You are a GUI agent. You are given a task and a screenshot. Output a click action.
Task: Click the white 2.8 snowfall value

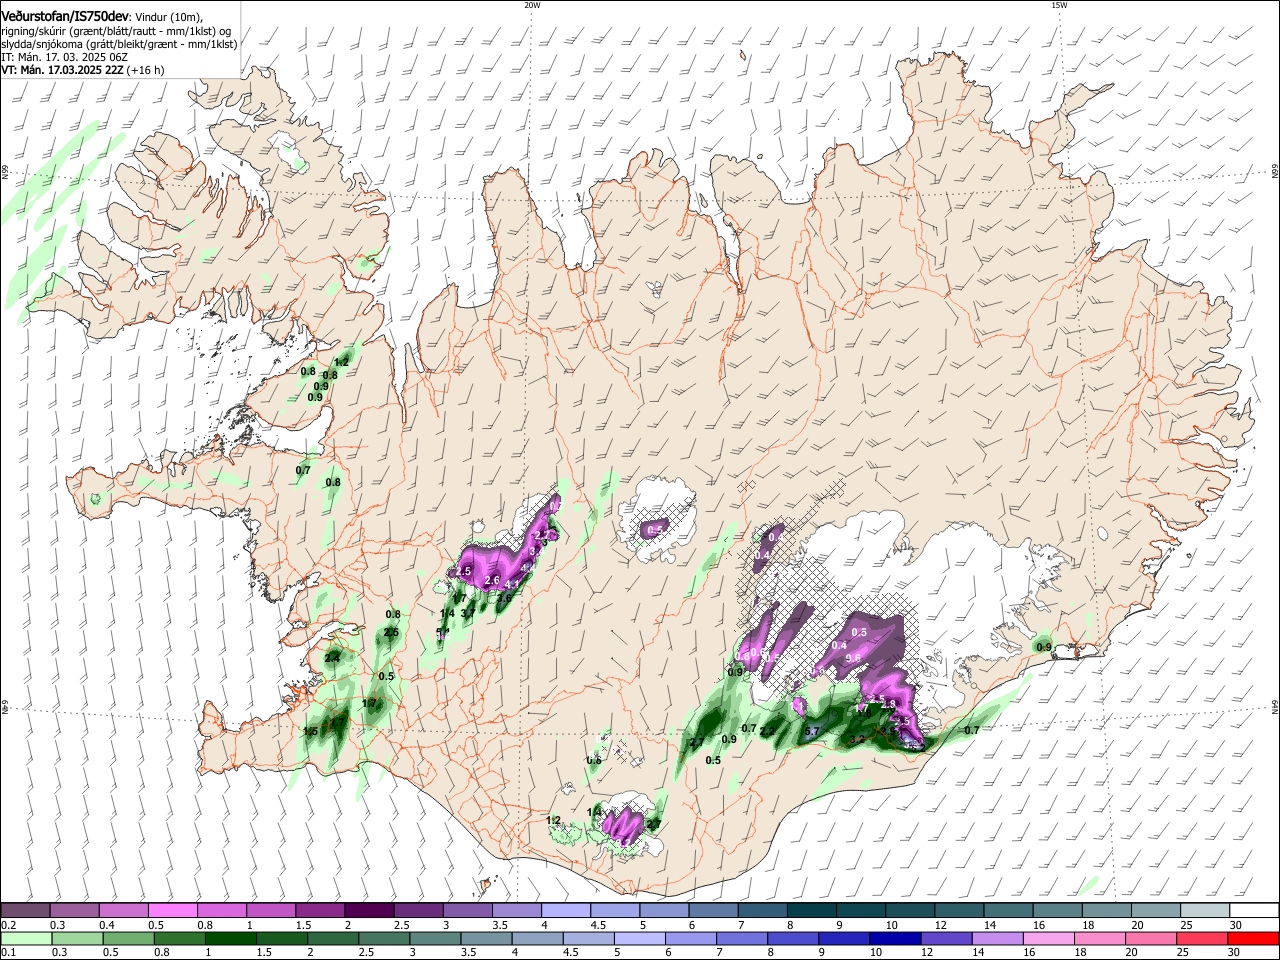coord(890,704)
